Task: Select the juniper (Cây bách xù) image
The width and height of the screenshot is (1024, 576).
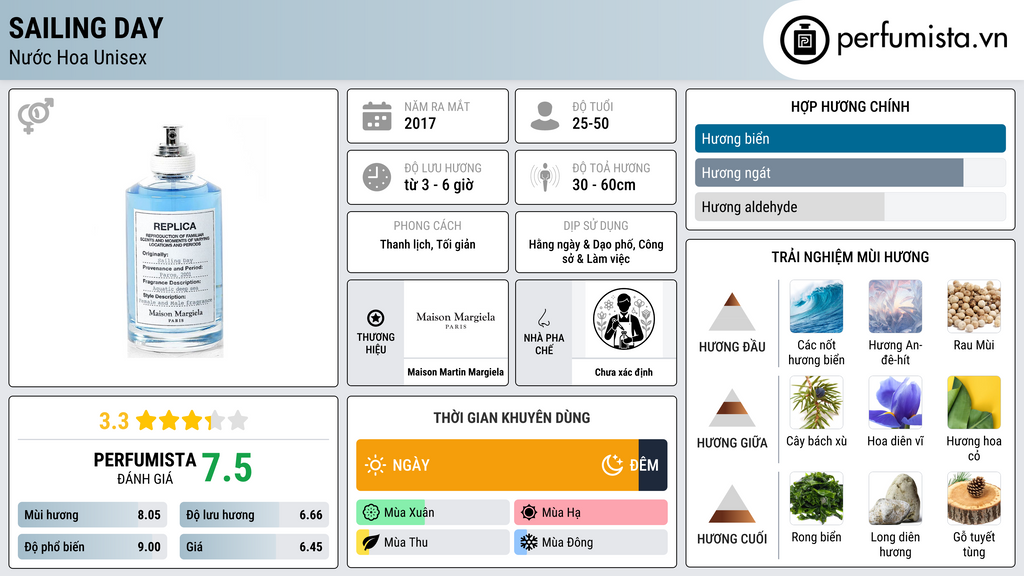Action: (816, 403)
